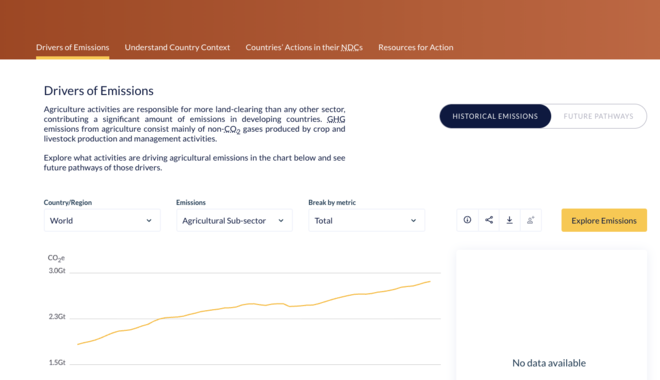Click the greyed-out add-user icon

tap(530, 220)
